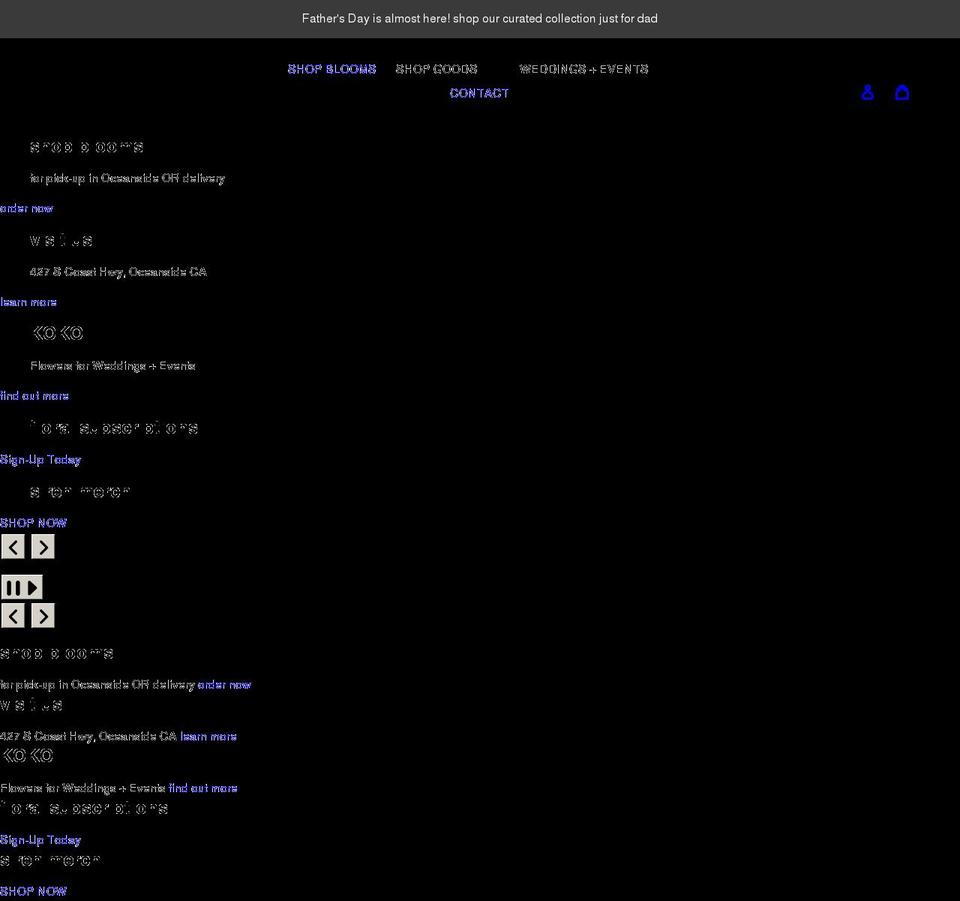Resume slideshow with the play control
The image size is (960, 901).
(31, 587)
